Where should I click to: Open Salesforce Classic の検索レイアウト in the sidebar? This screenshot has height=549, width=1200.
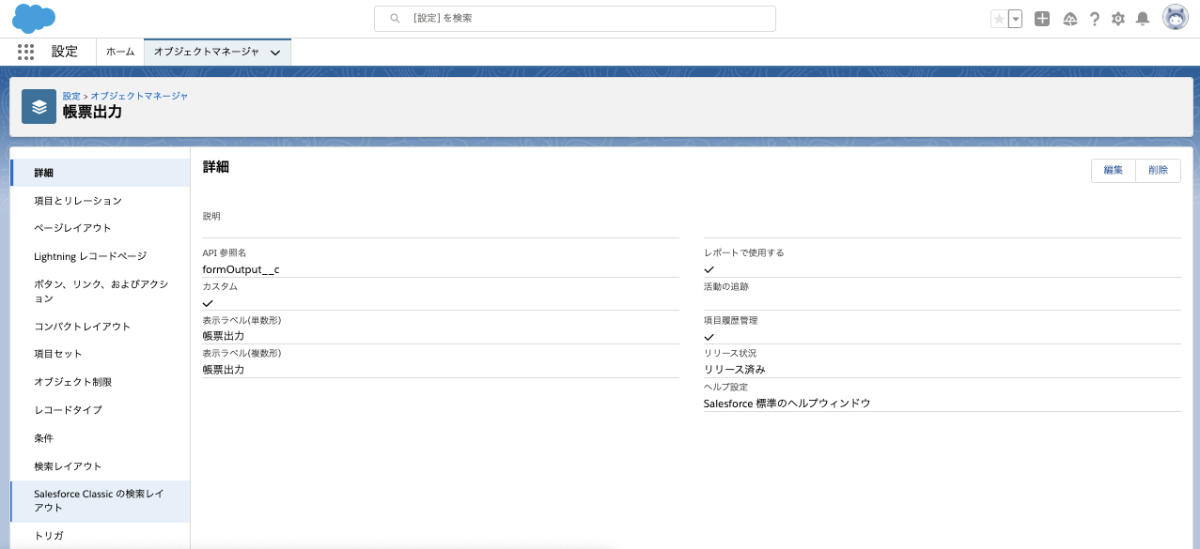pos(100,501)
